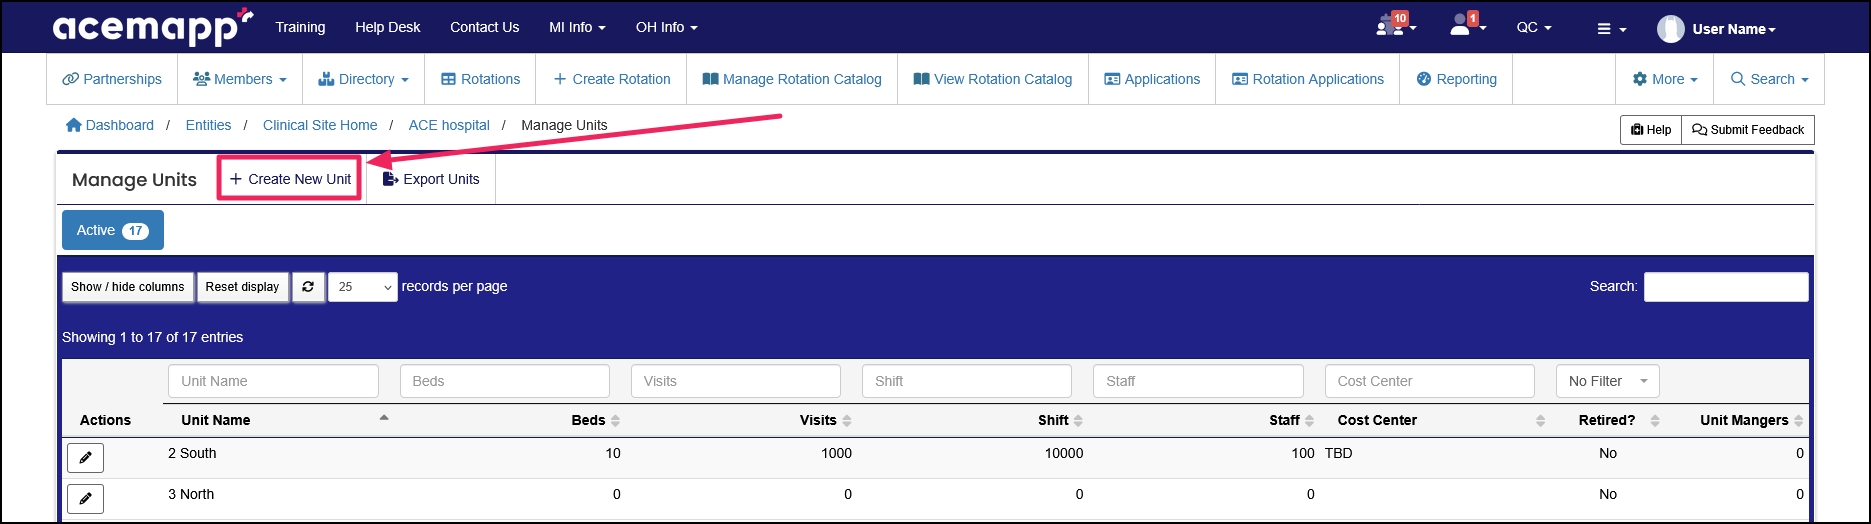This screenshot has height=524, width=1871.
Task: Click the '3 North' unit name cell
Action: (191, 494)
